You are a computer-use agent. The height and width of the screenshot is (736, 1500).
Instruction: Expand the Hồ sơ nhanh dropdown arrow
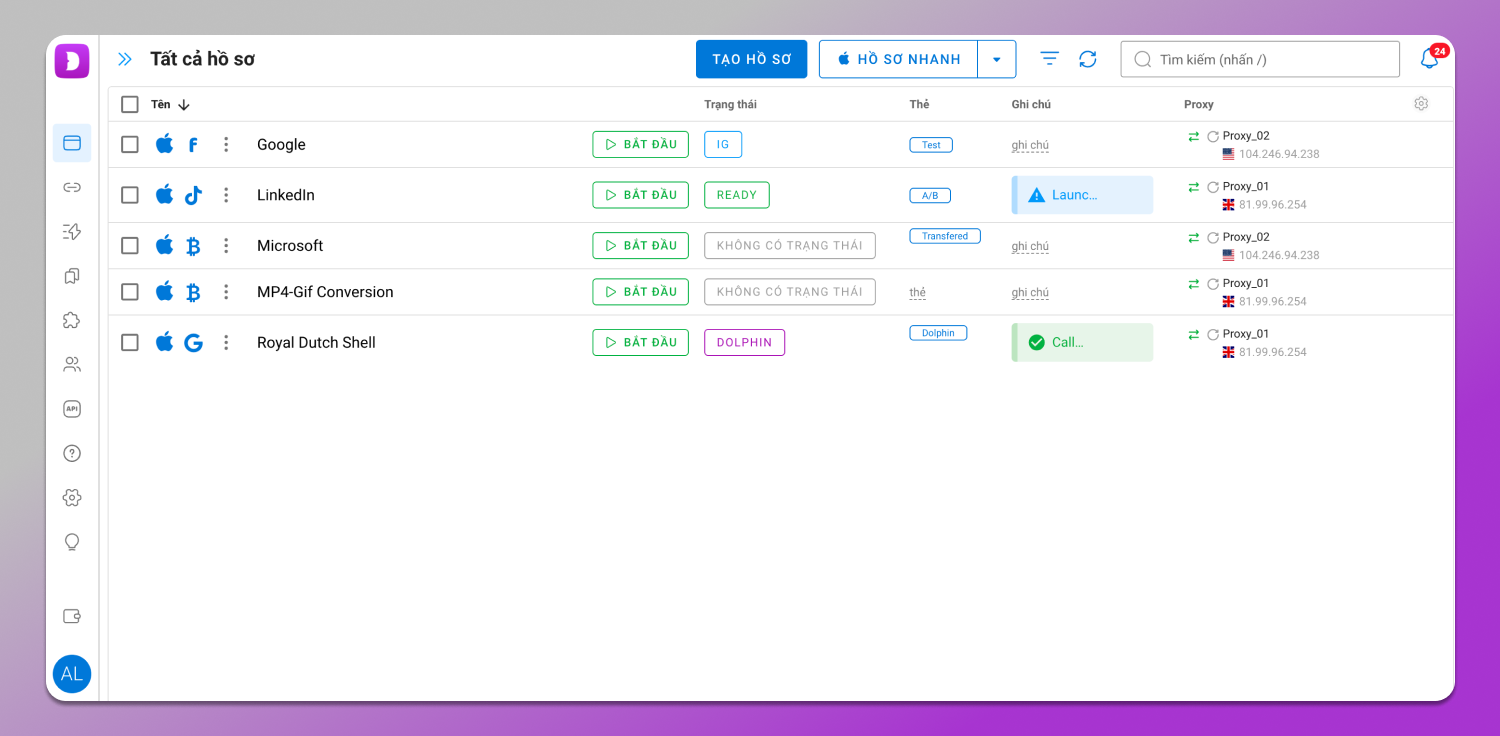click(x=996, y=60)
